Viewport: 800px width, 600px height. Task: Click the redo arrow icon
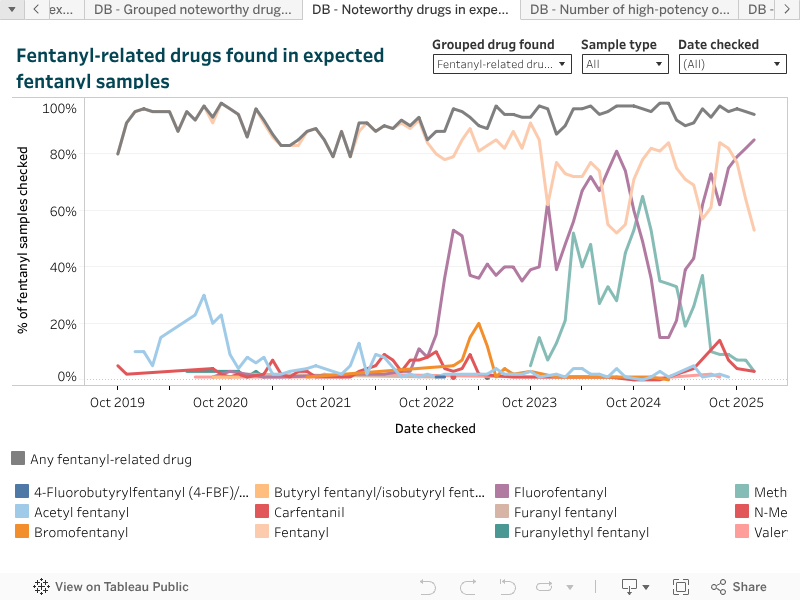coord(468,587)
